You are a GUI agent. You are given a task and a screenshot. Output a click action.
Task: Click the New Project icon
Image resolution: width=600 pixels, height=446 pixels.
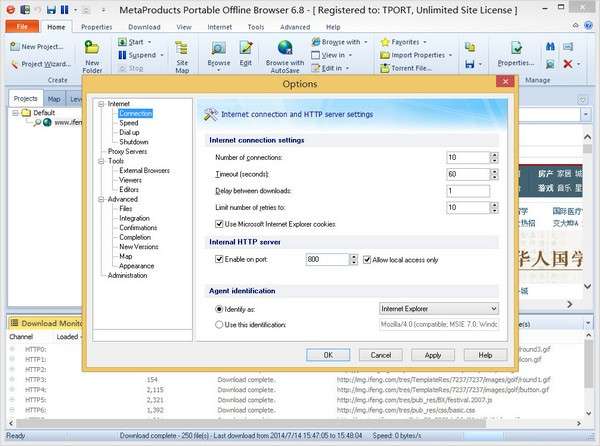(15, 46)
